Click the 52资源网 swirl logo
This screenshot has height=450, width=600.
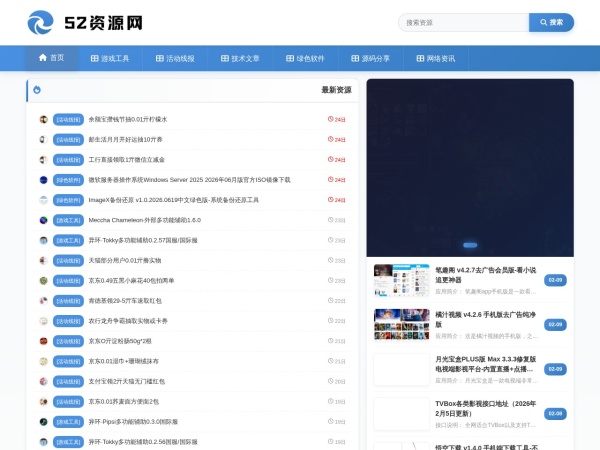click(40, 22)
